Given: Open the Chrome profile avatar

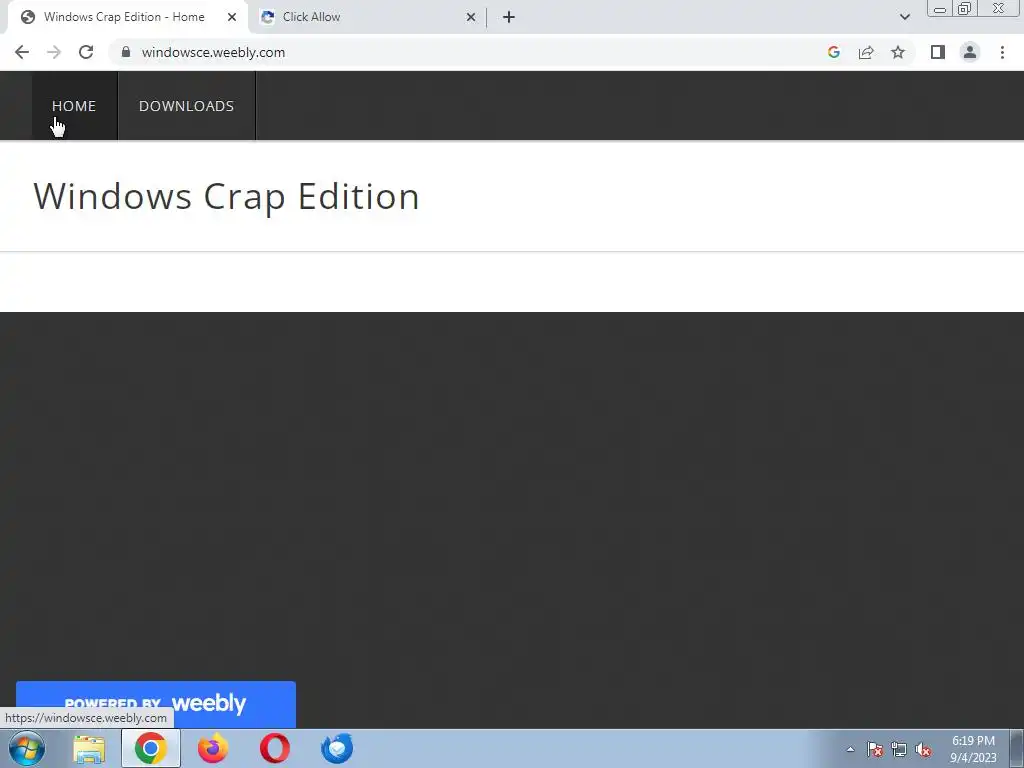Looking at the screenshot, I should [970, 52].
